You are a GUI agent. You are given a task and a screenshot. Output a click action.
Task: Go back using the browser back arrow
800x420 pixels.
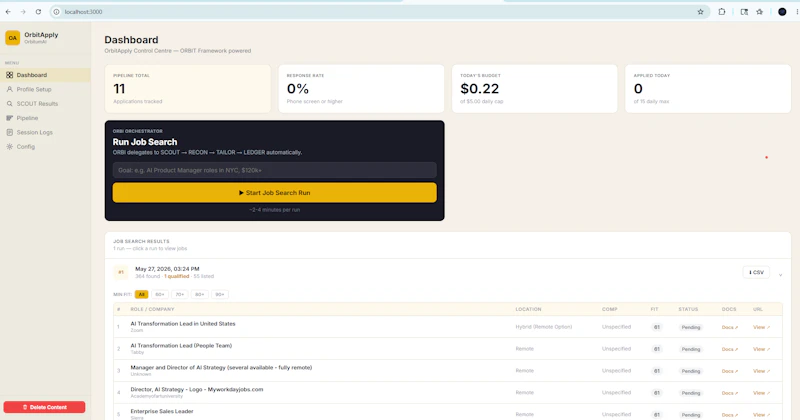point(8,12)
